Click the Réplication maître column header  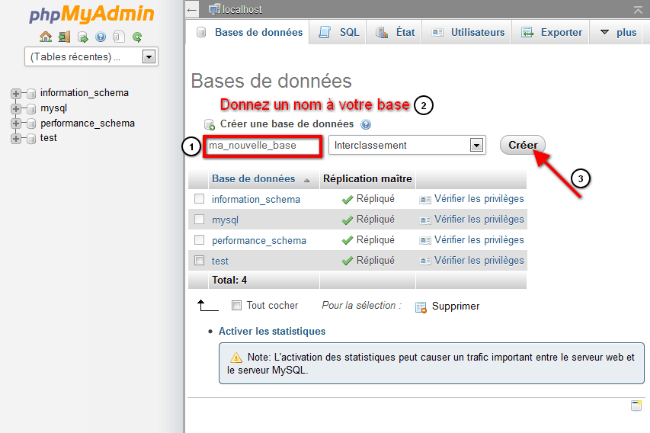367,179
